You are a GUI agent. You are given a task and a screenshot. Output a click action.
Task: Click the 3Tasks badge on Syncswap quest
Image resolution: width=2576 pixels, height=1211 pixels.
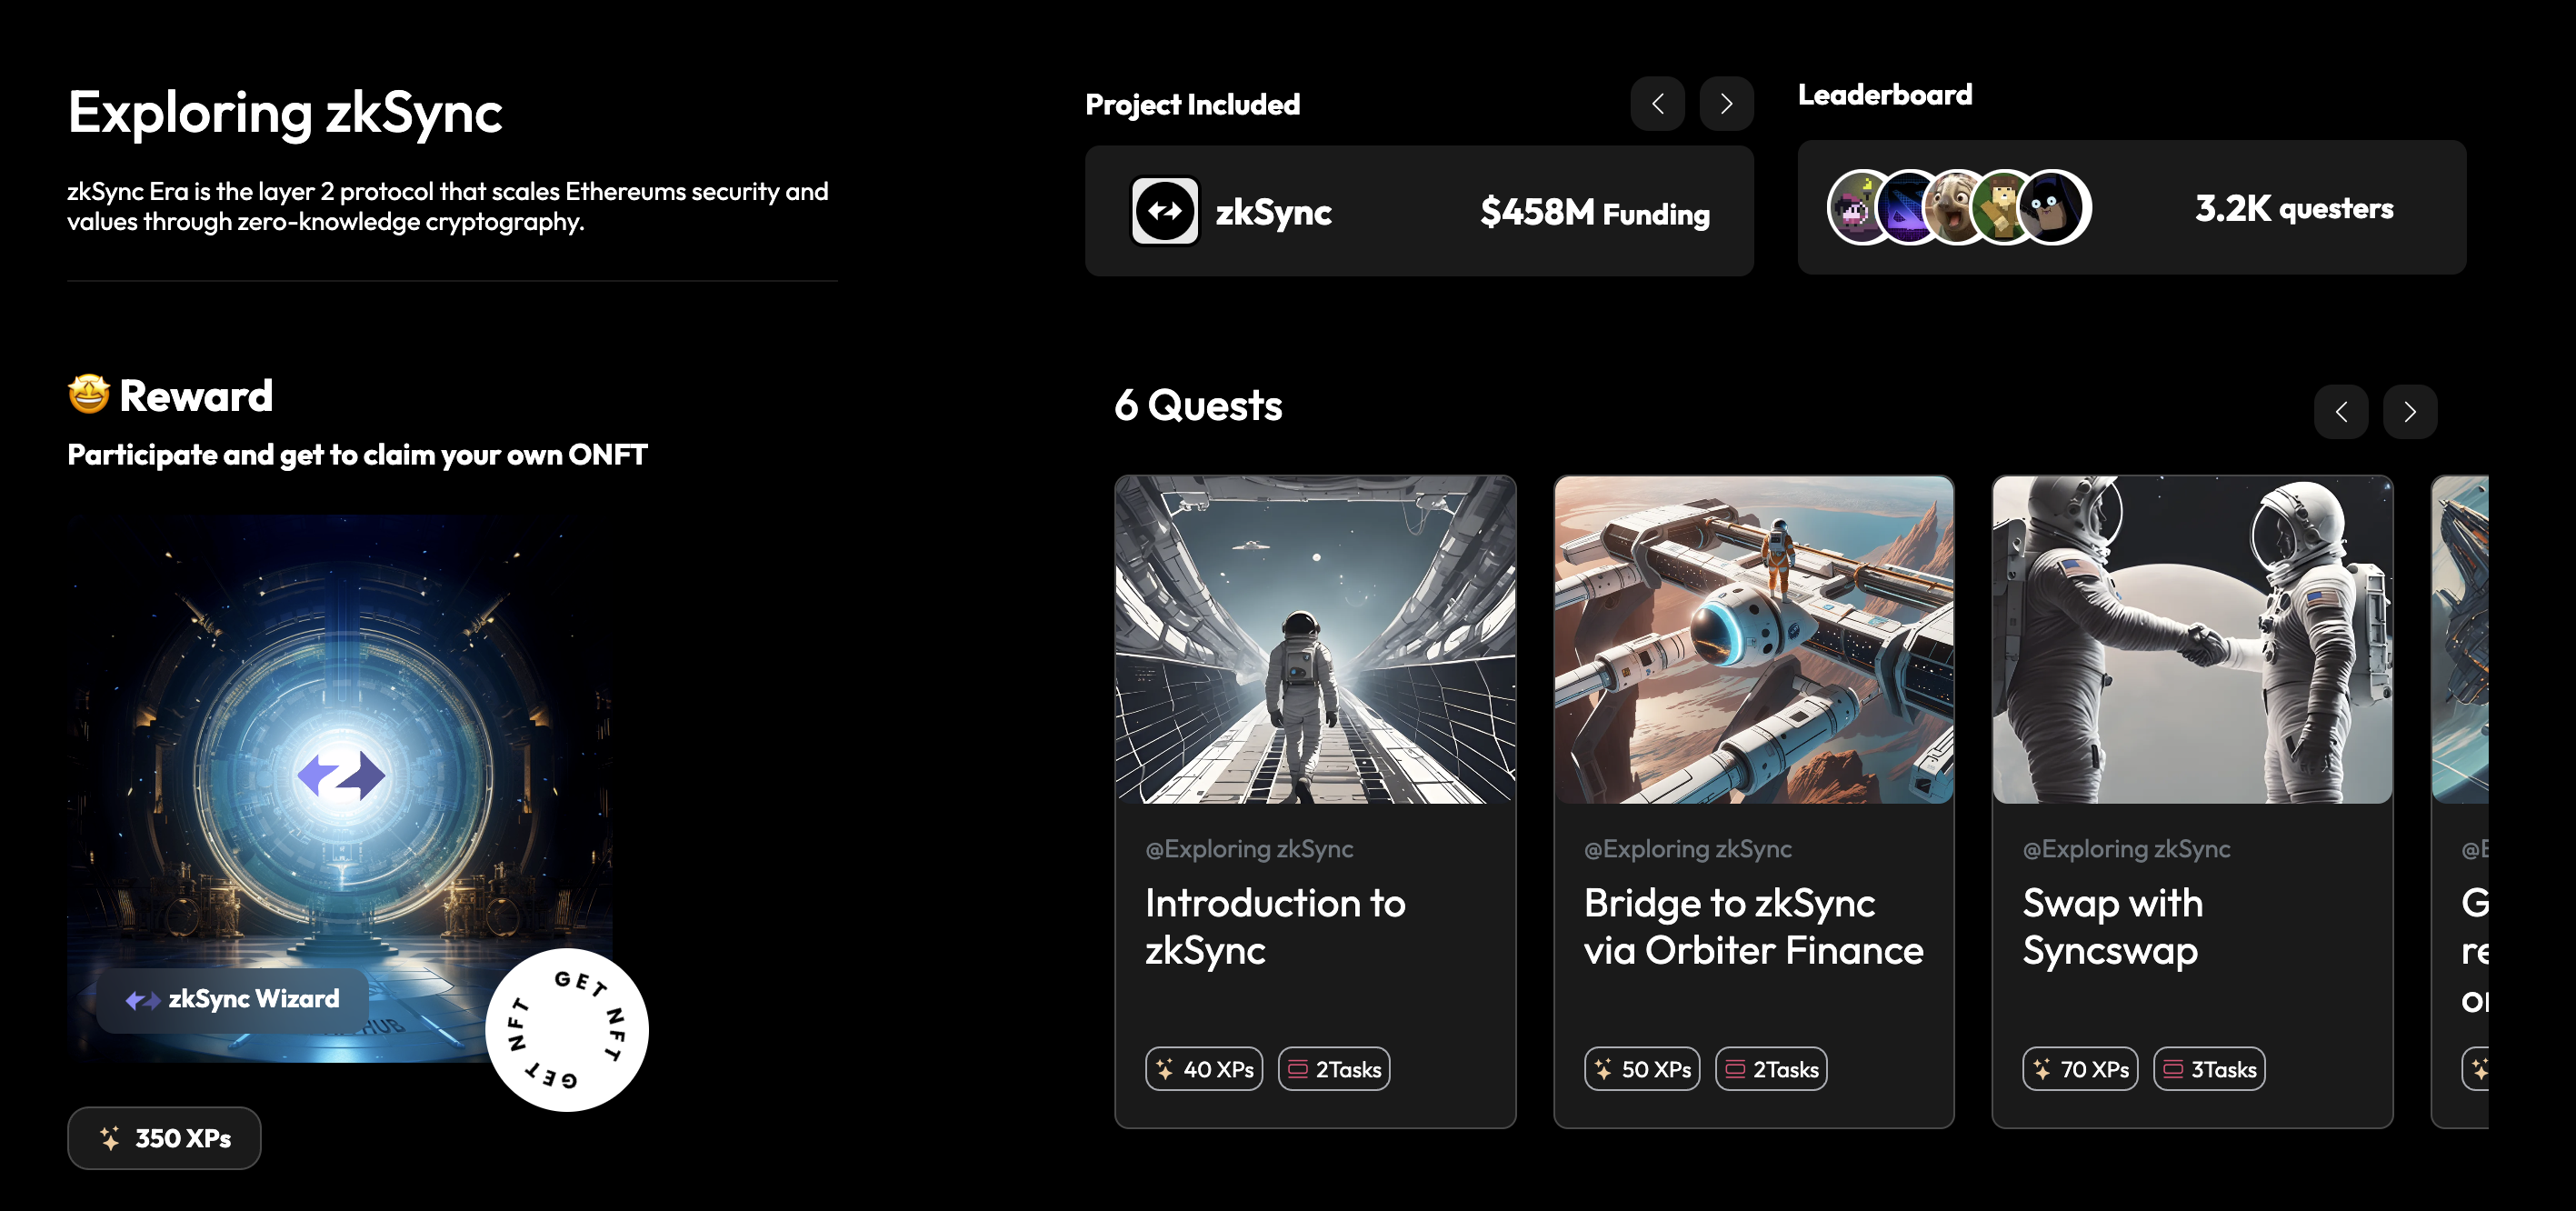click(2209, 1069)
